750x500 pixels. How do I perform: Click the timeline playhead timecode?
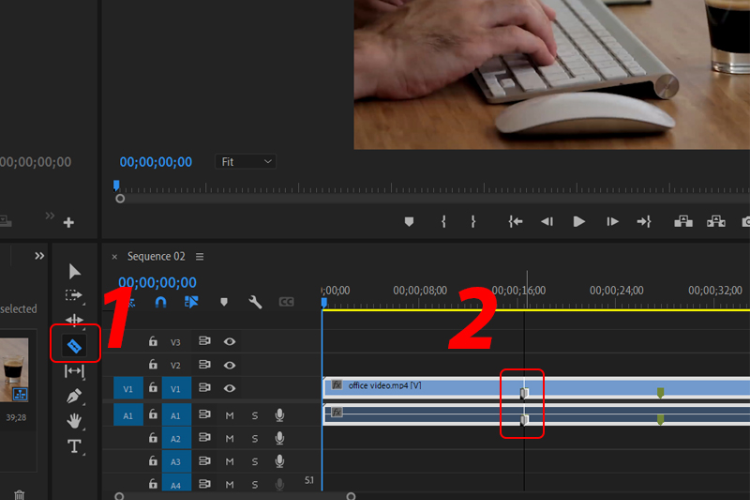157,282
